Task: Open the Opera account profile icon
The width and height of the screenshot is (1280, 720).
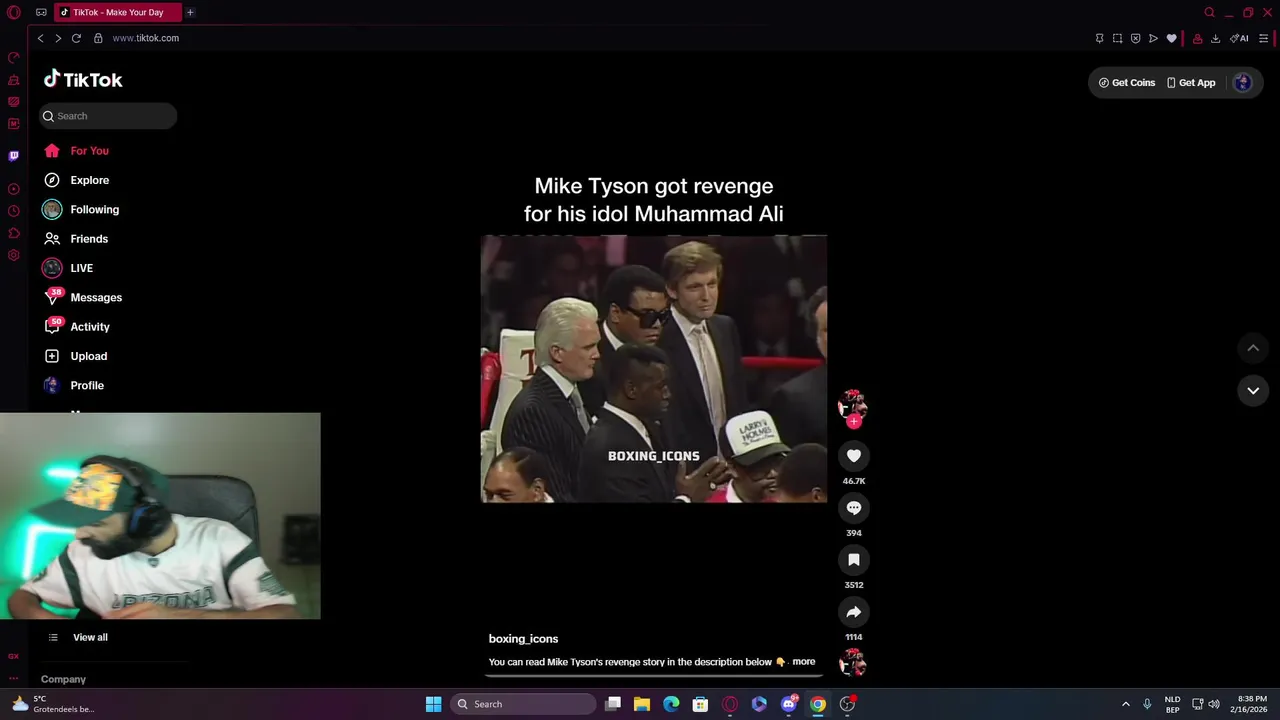Action: 1198,39
